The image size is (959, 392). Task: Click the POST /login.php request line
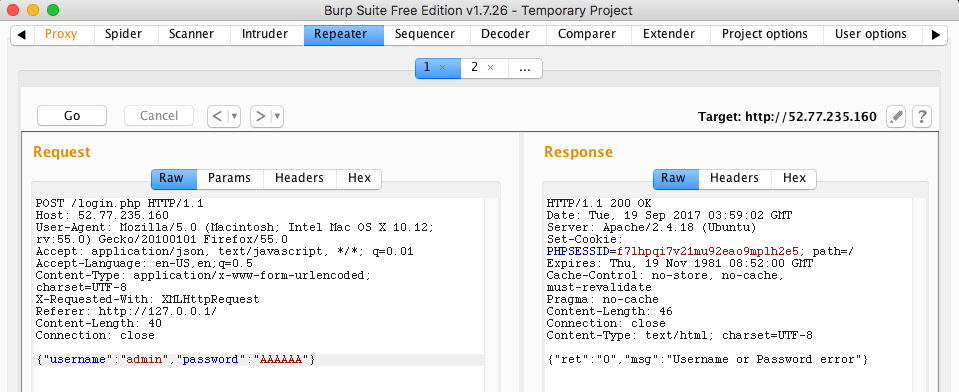[119, 204]
